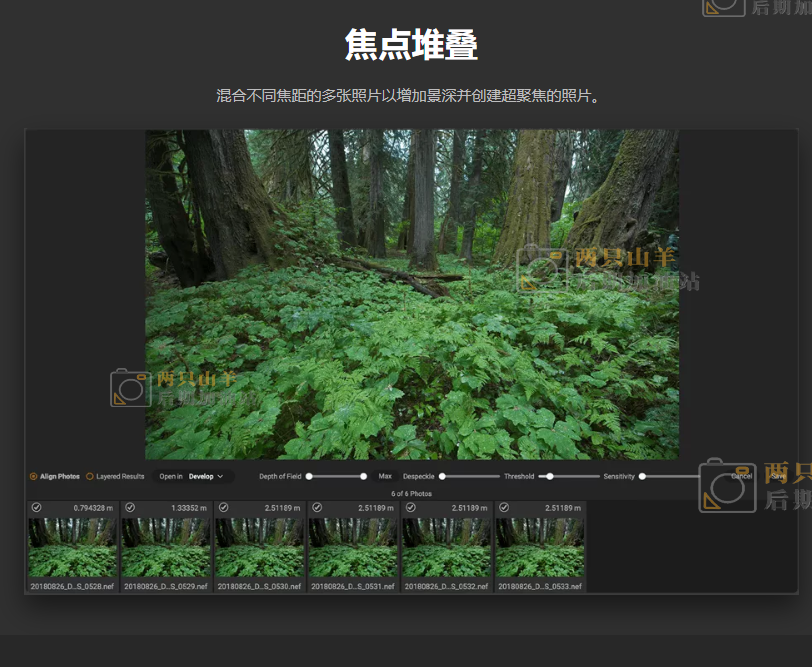
Task: Click the Threshold slider handle
Action: click(550, 476)
